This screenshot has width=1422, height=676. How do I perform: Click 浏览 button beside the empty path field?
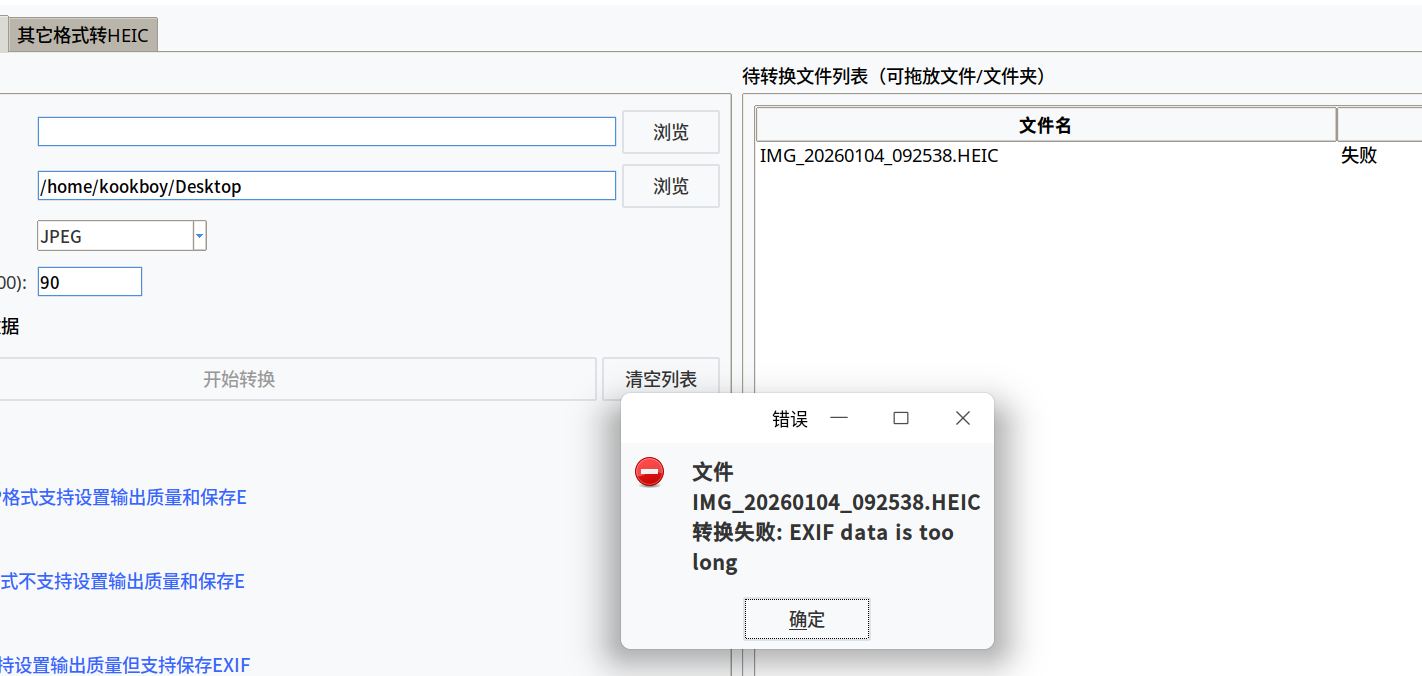pyautogui.click(x=671, y=132)
